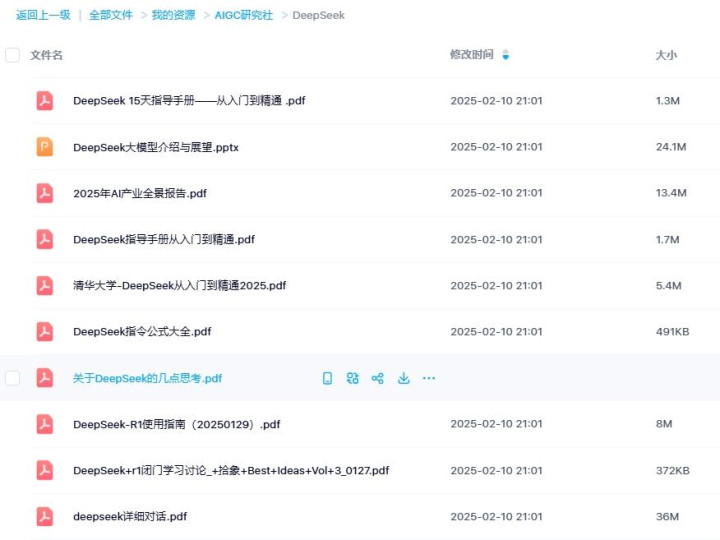This screenshot has height=540, width=720.
Task: Sort files by 大小 column header
Action: 666,55
